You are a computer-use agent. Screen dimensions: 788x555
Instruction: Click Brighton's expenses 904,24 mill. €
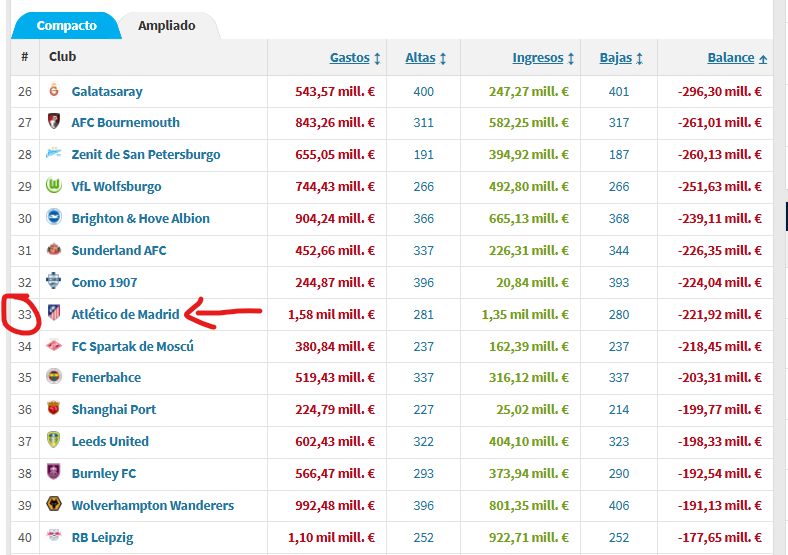click(335, 219)
